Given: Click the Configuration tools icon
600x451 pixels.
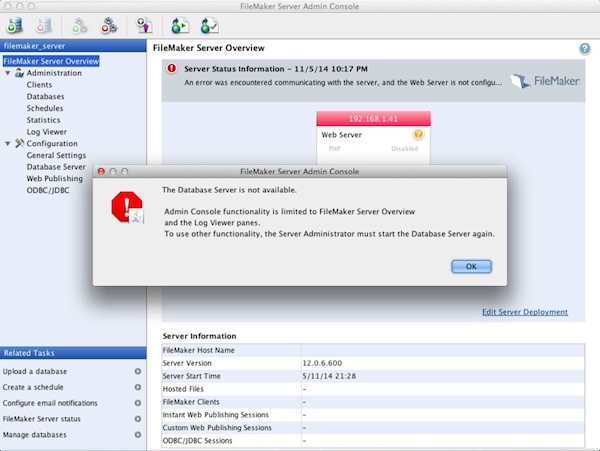Looking at the screenshot, I should 19,143.
